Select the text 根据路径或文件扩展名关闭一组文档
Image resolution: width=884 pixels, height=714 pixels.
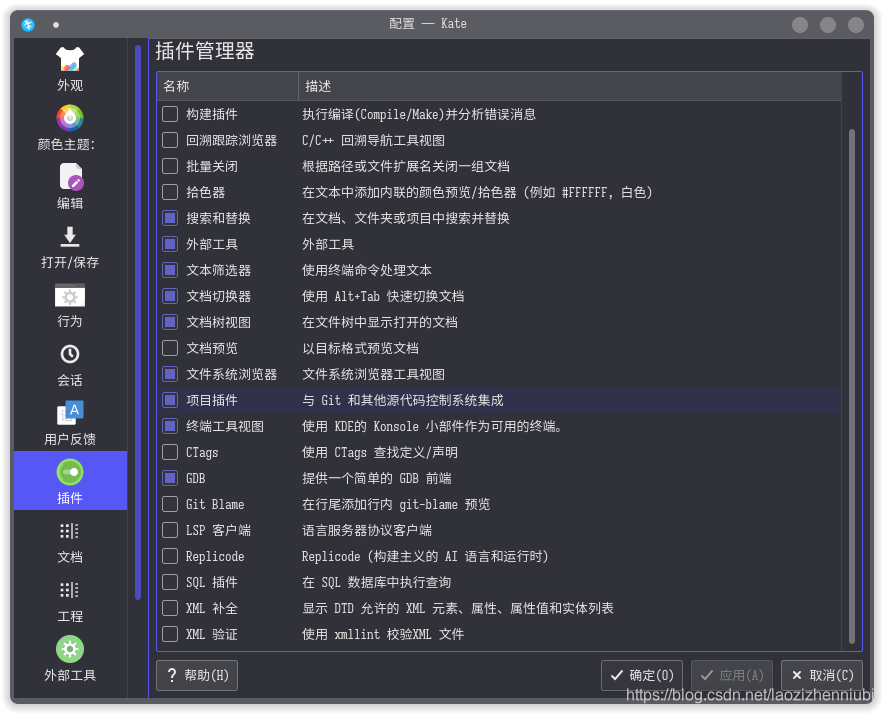click(x=406, y=166)
